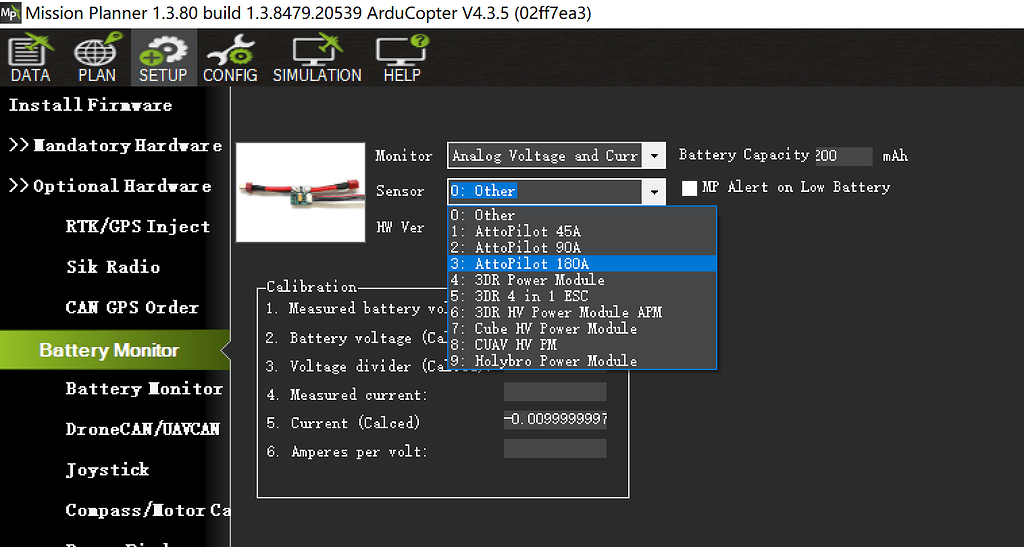
Task: Click the Current (Calced) value field
Action: tap(554, 420)
